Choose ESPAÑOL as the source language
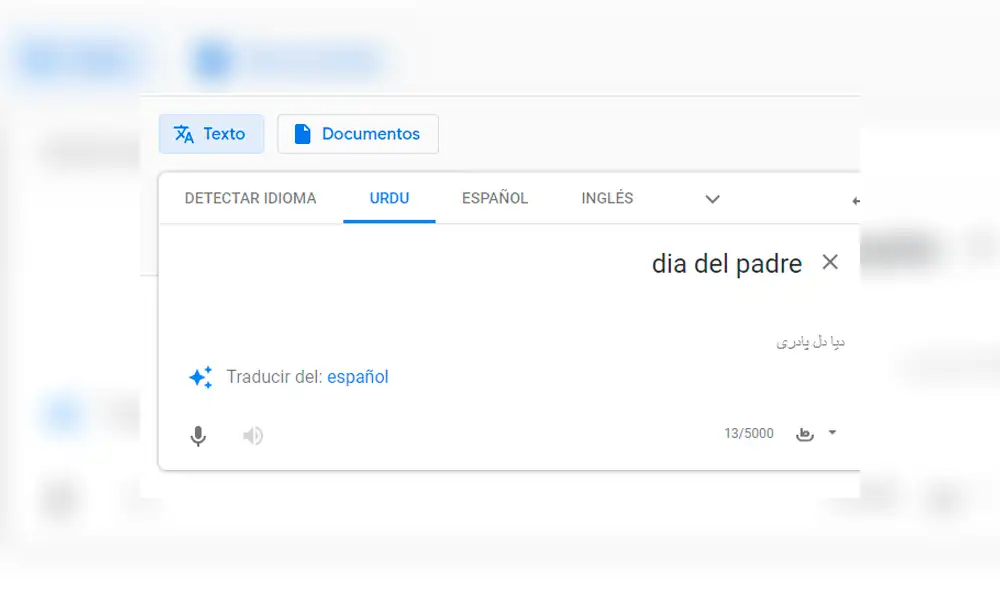 (x=494, y=198)
